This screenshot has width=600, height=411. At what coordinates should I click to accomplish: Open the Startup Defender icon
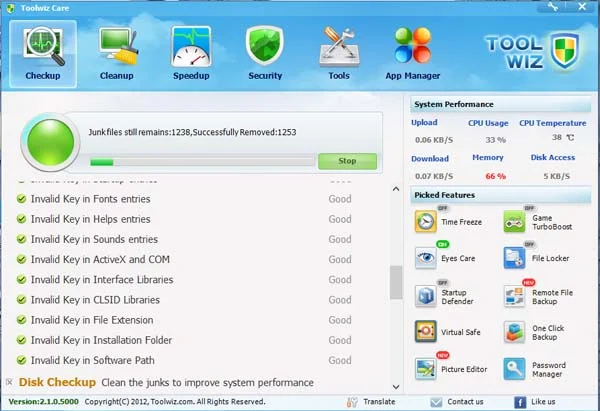[x=426, y=296]
